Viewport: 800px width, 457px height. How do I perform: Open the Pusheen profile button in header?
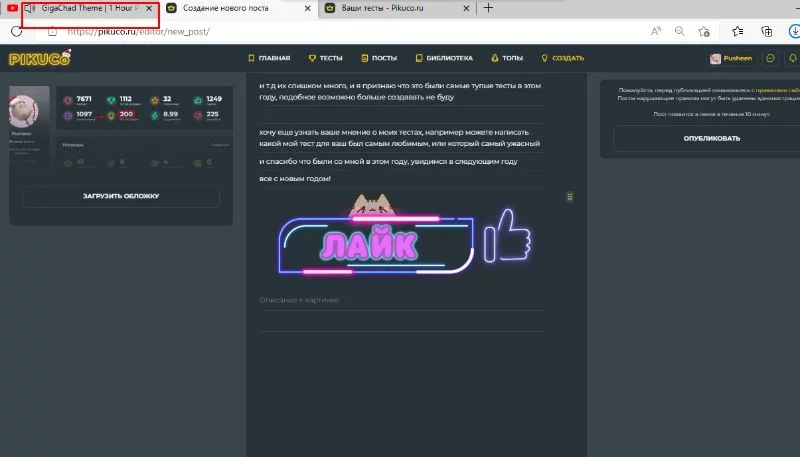[731, 58]
